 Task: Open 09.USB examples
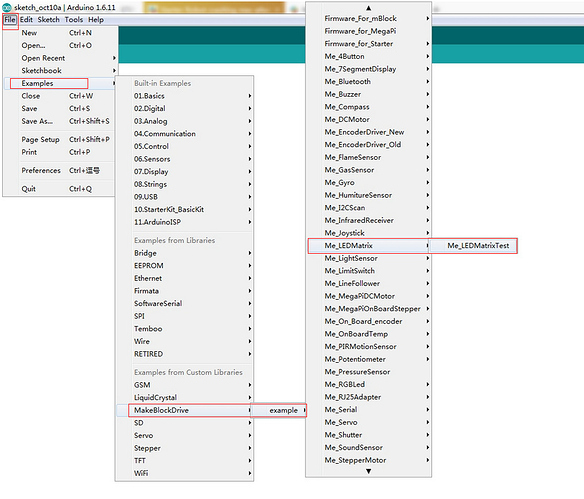click(x=185, y=197)
